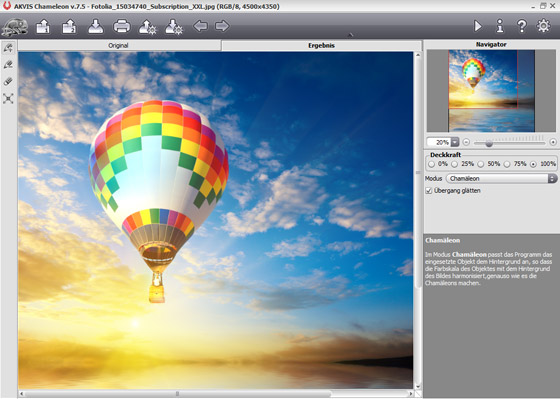Save the fragment using the download gear icon
560x399 pixels.
tap(174, 27)
